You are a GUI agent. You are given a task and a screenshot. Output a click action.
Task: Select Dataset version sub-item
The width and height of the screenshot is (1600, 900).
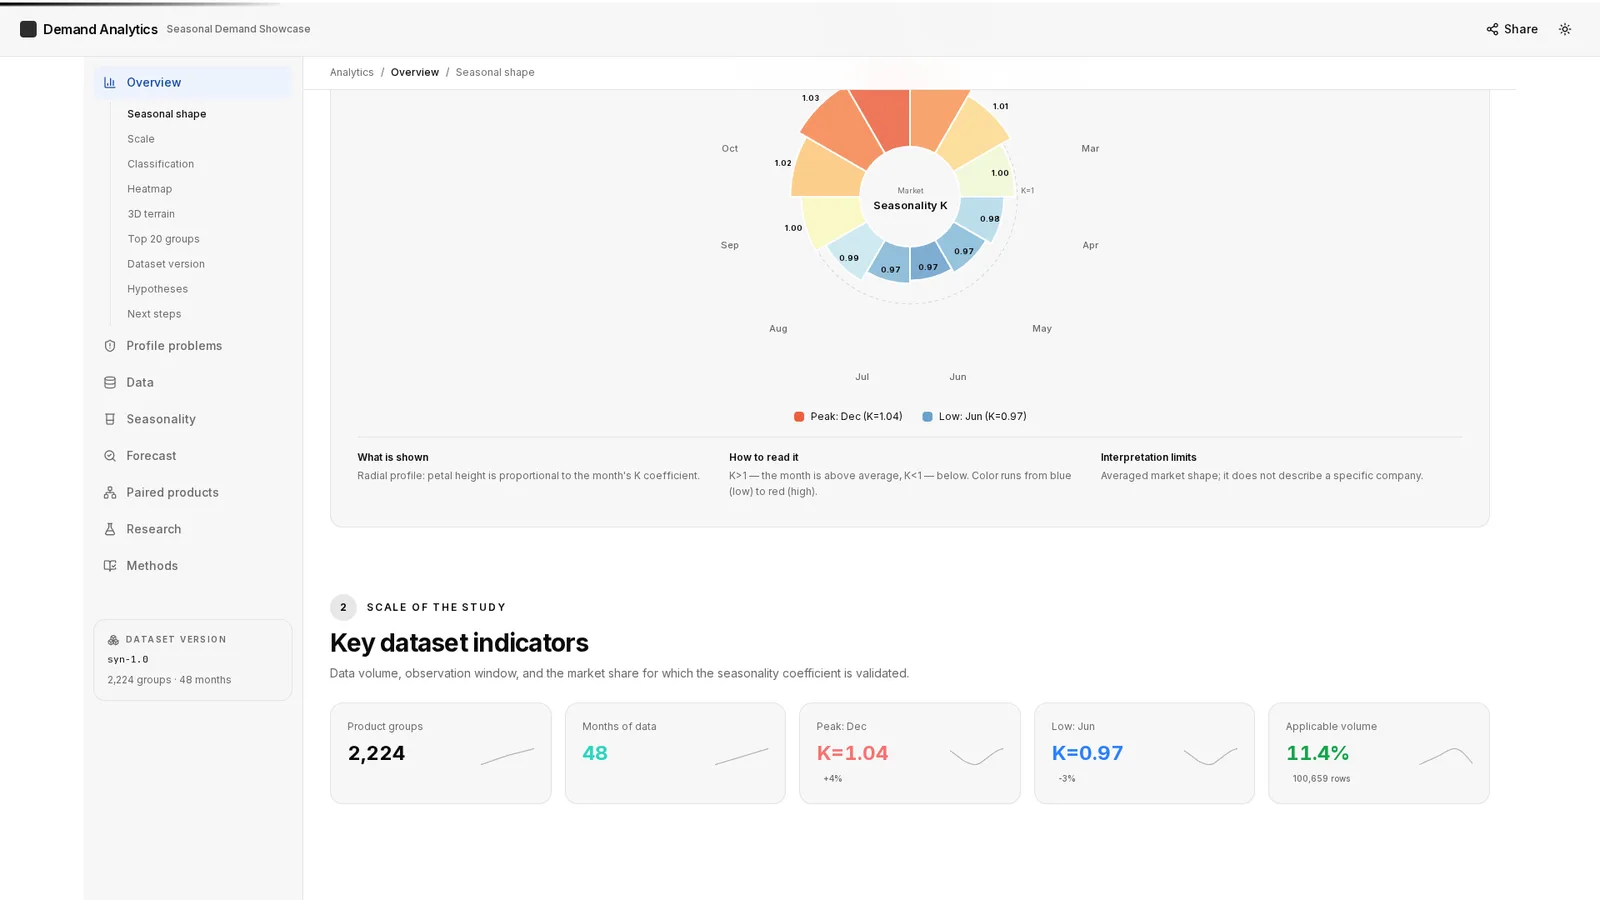click(166, 264)
